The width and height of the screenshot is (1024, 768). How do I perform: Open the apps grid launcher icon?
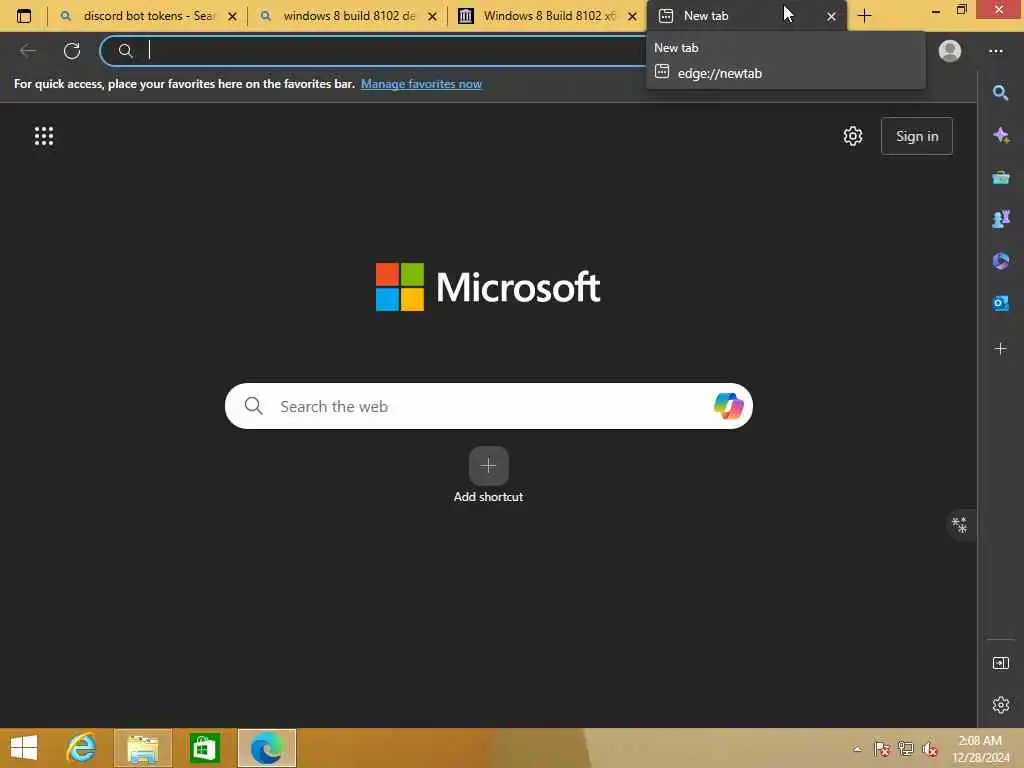tap(44, 136)
